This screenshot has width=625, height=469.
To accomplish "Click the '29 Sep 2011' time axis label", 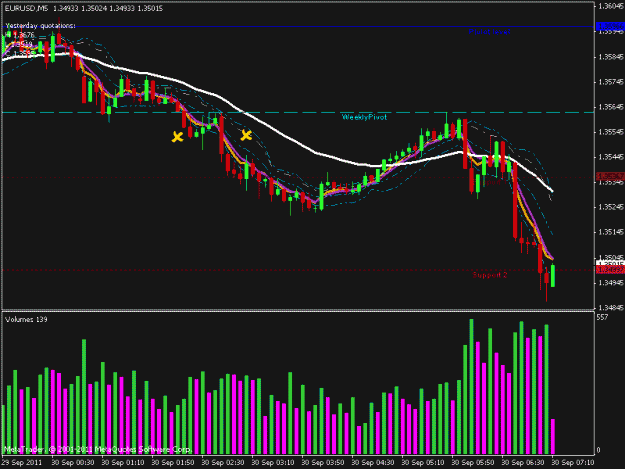I will 22,463.
